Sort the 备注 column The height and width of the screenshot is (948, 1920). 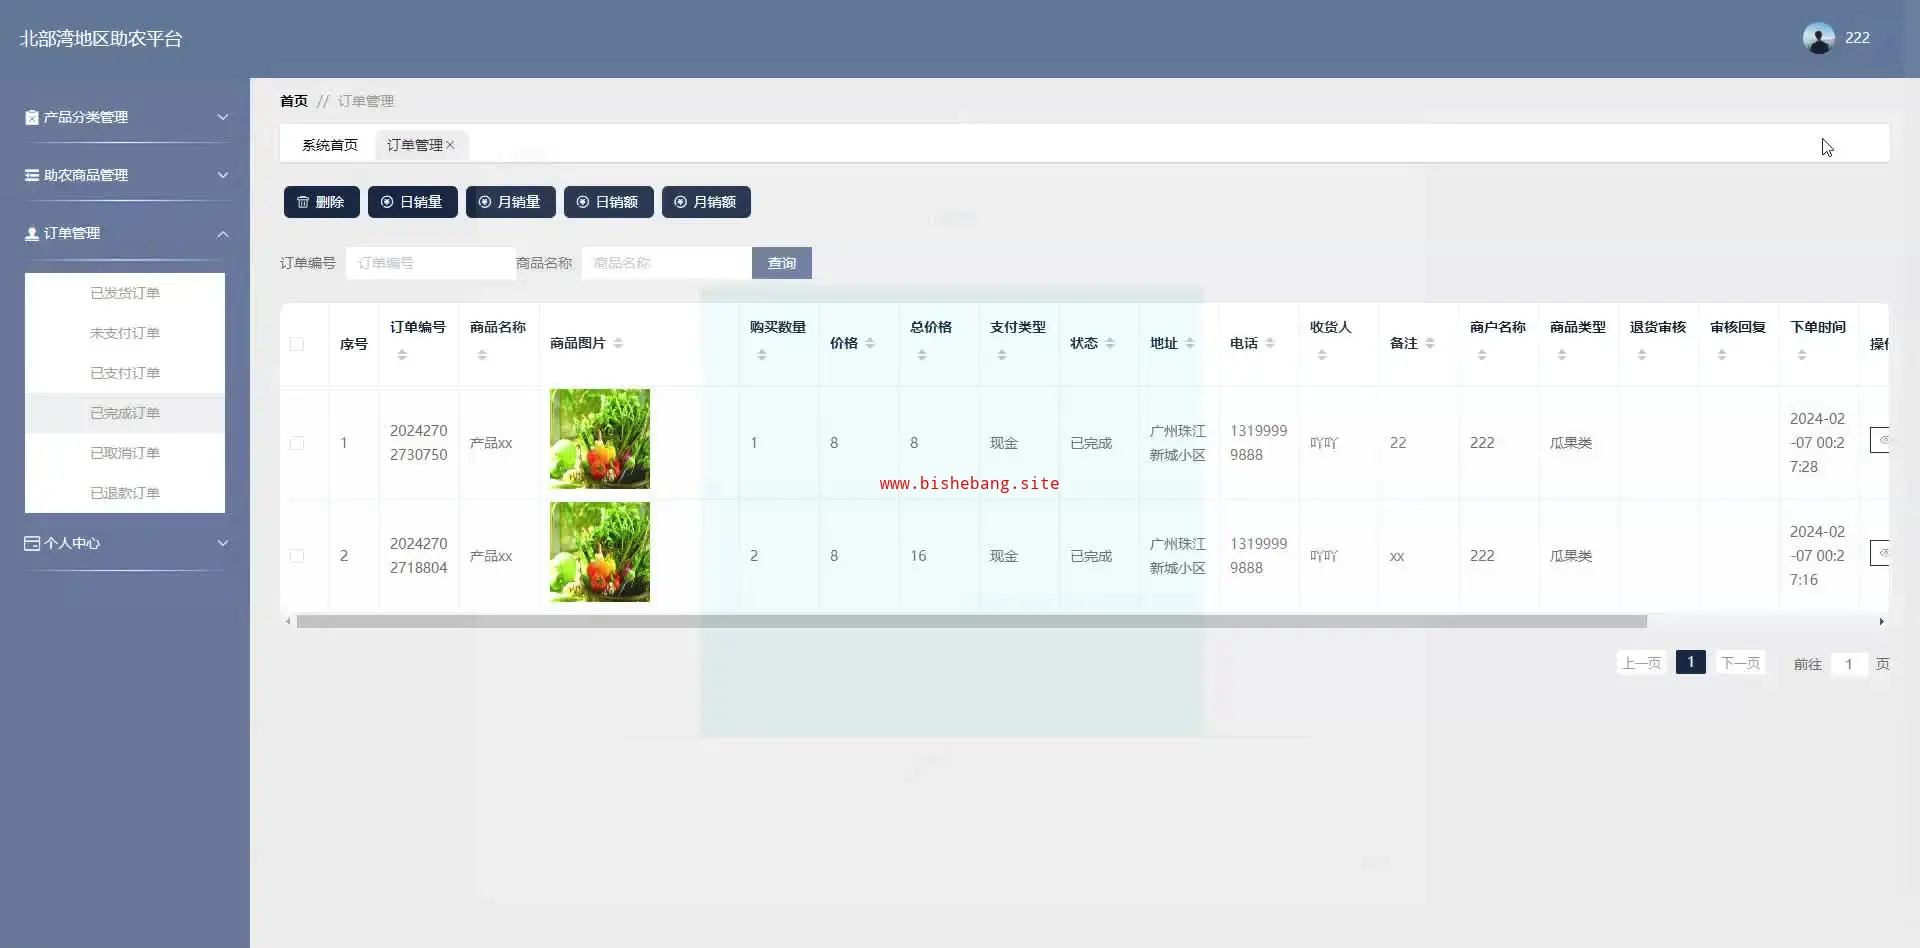[x=1430, y=343]
